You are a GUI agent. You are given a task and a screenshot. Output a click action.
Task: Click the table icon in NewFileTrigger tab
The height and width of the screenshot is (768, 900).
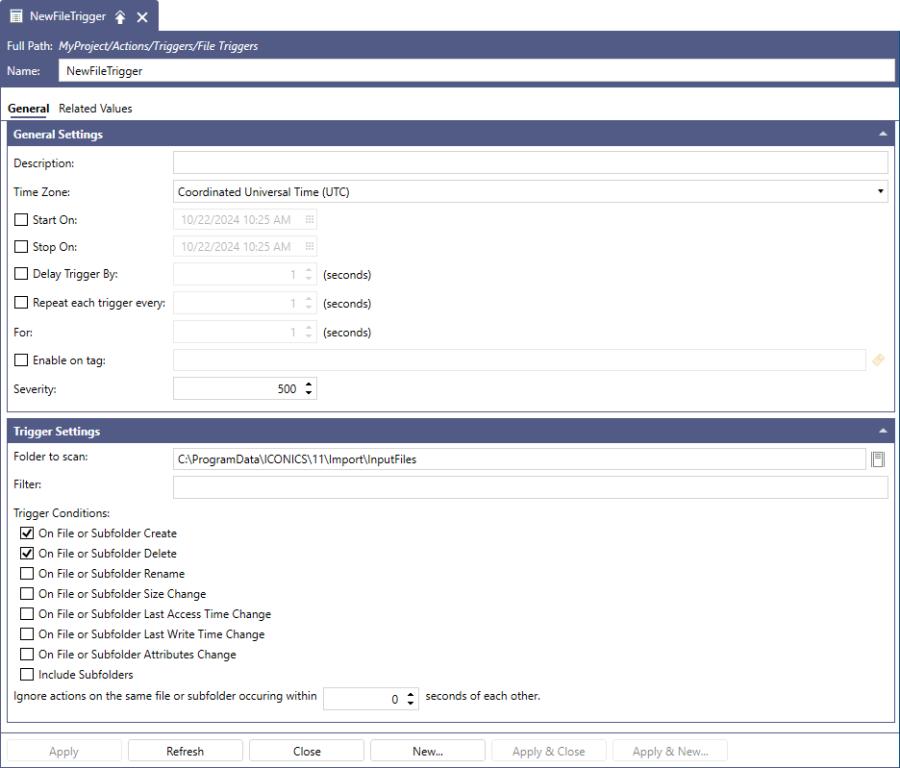pyautogui.click(x=16, y=17)
